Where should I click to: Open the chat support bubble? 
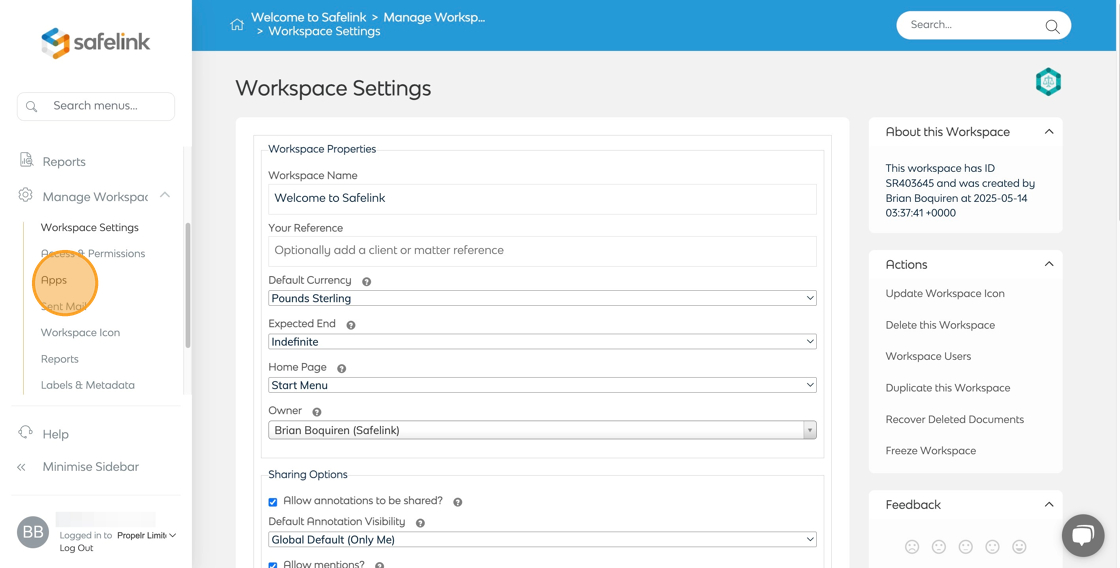(1082, 536)
